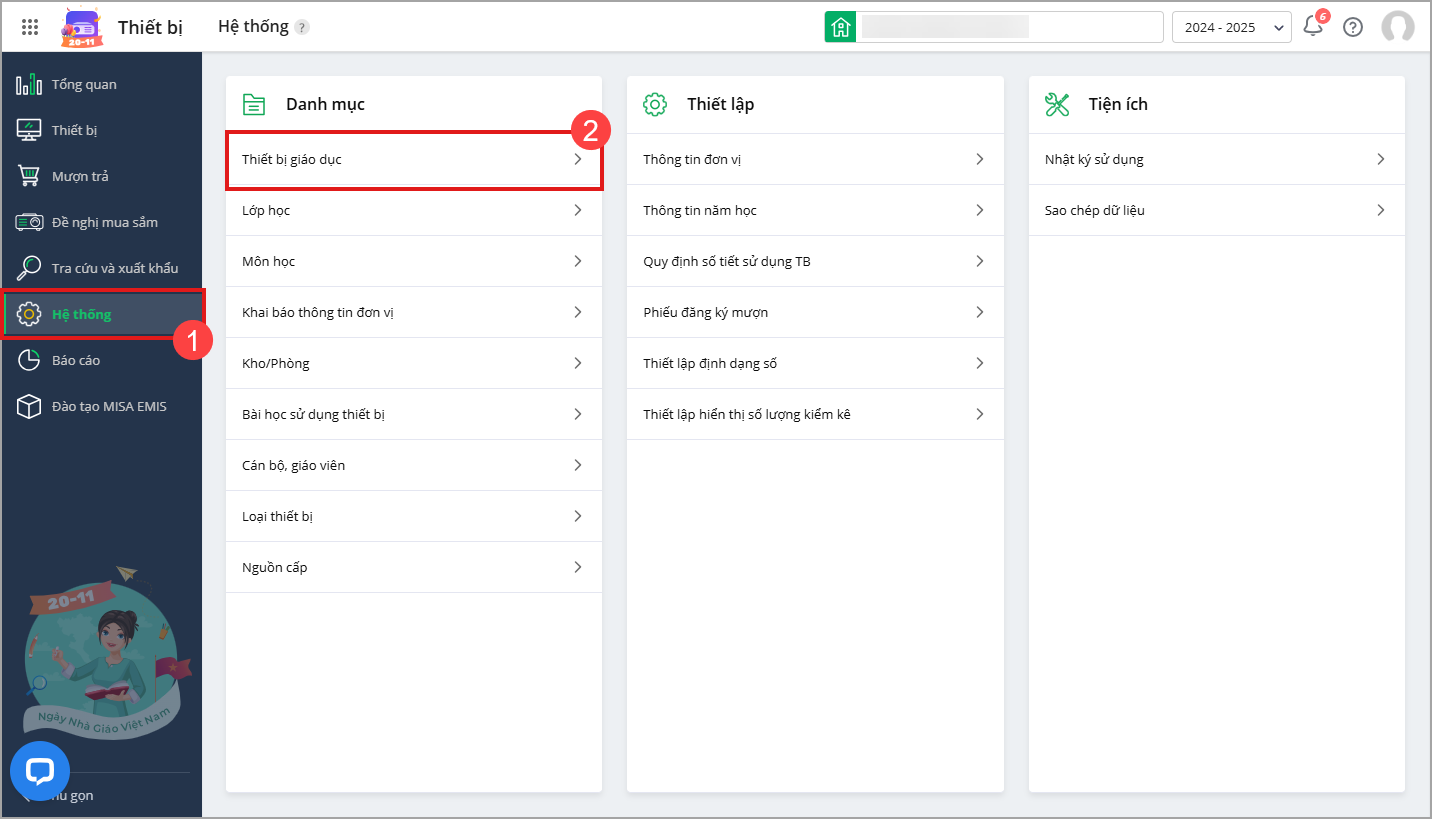Click the user profile avatar

pyautogui.click(x=1397, y=27)
